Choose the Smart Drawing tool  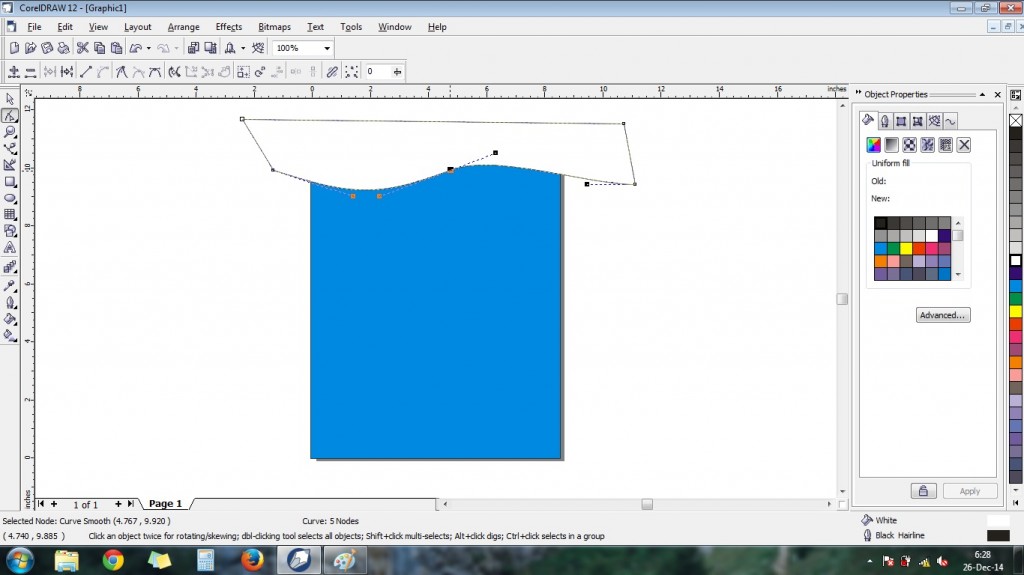(x=10, y=165)
